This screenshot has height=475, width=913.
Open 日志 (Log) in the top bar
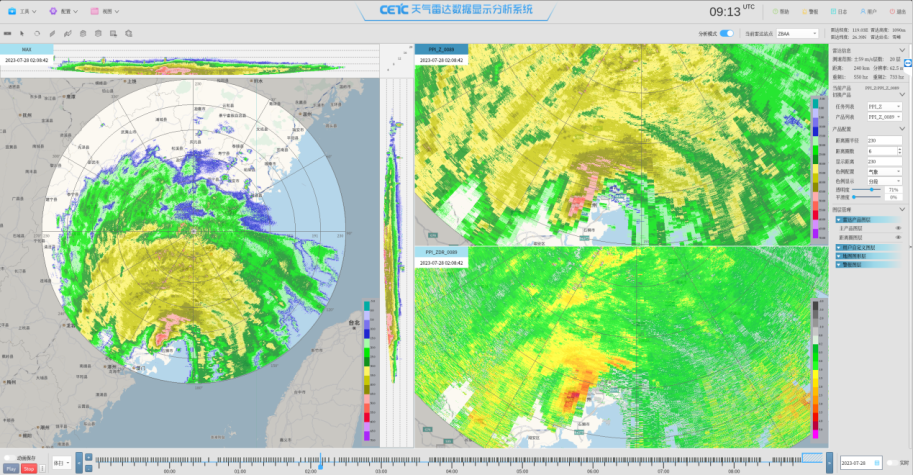tap(839, 12)
